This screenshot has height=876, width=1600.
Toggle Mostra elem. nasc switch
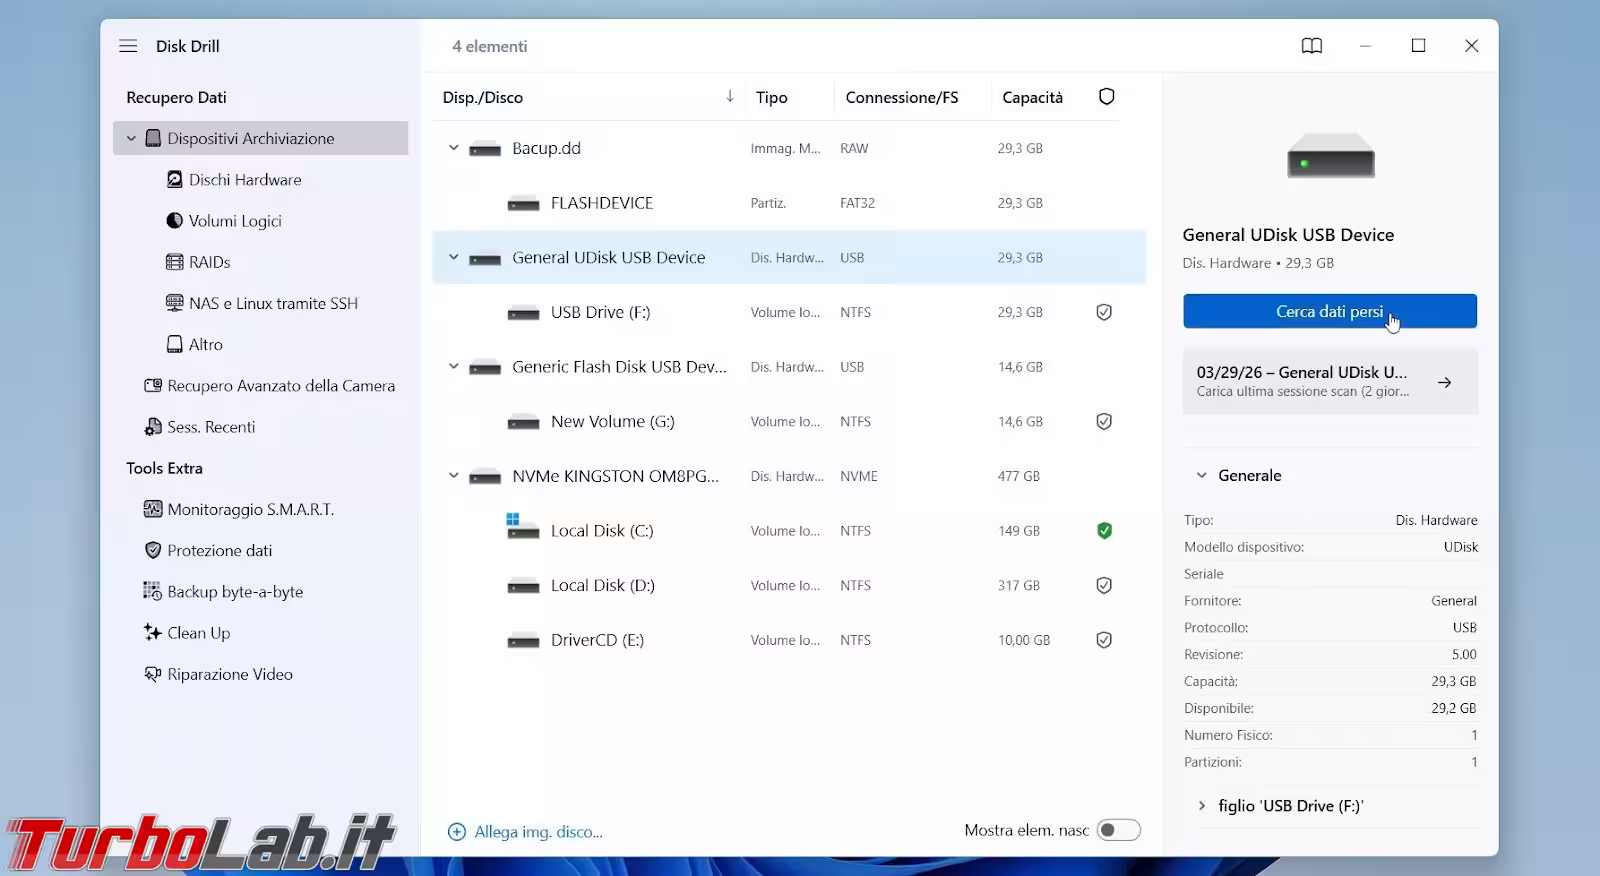[x=1119, y=830]
